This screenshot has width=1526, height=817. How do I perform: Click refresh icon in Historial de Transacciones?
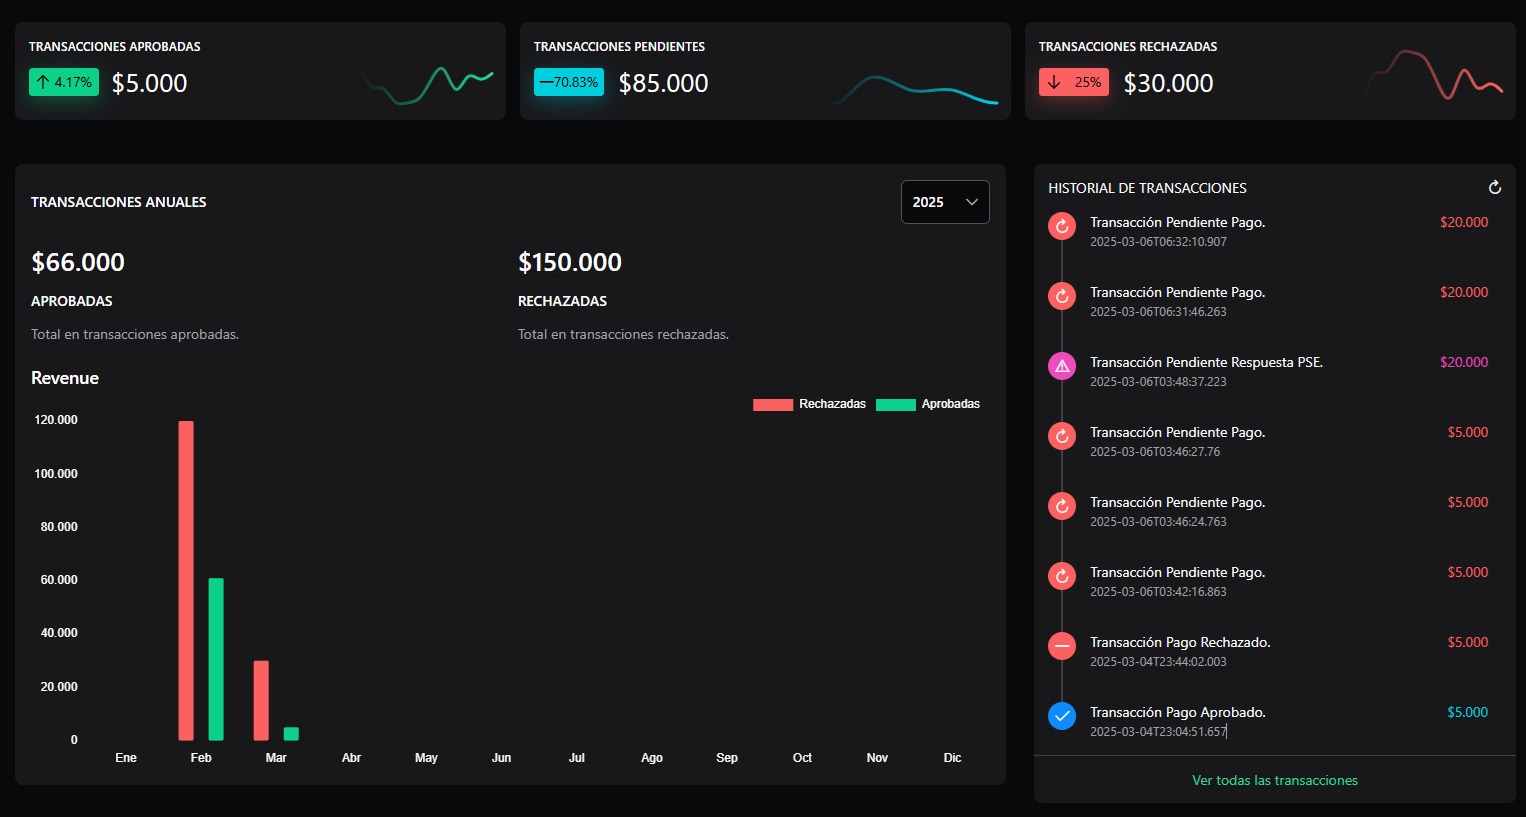click(x=1494, y=188)
